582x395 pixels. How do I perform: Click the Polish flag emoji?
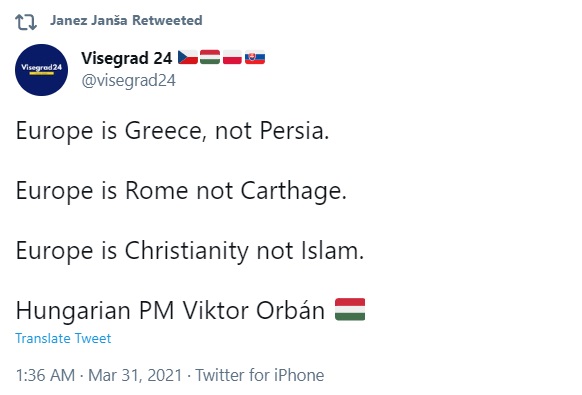232,57
